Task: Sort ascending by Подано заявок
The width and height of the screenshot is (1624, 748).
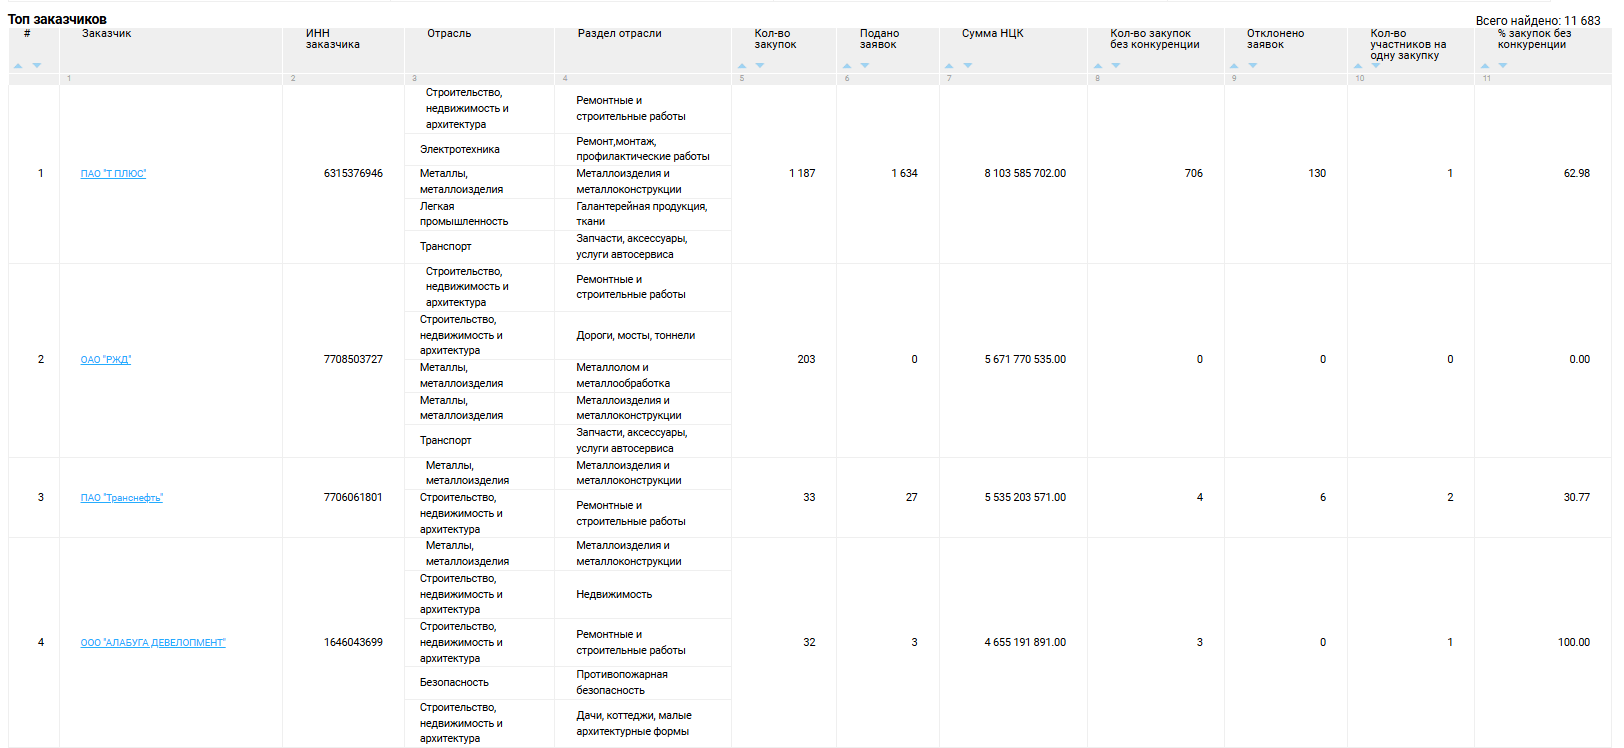Action: click(847, 66)
